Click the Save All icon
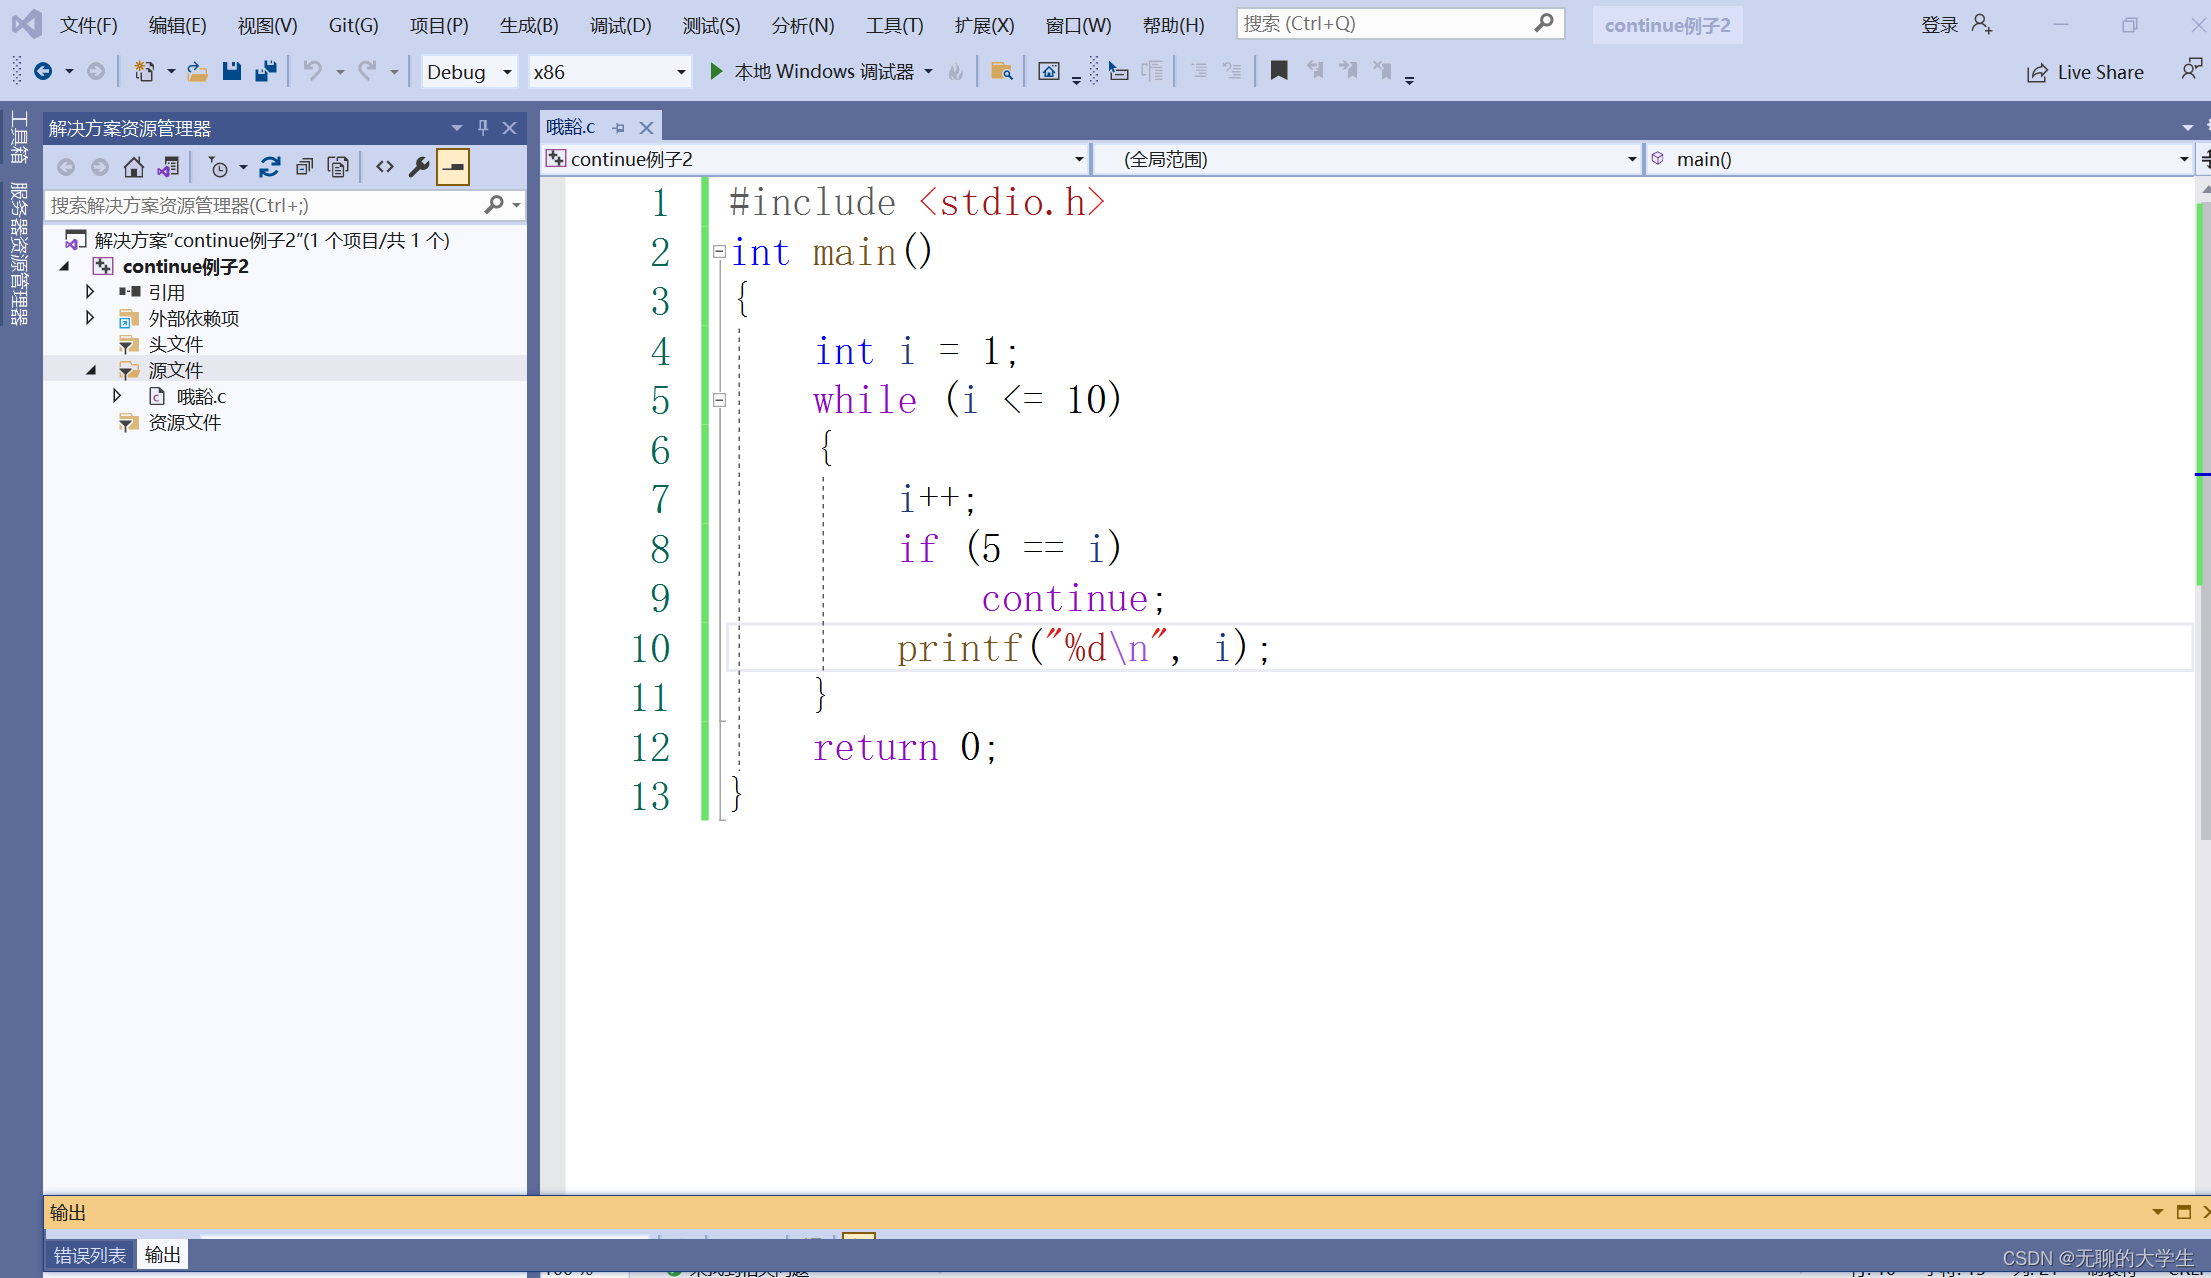The image size is (2211, 1278). pyautogui.click(x=266, y=71)
